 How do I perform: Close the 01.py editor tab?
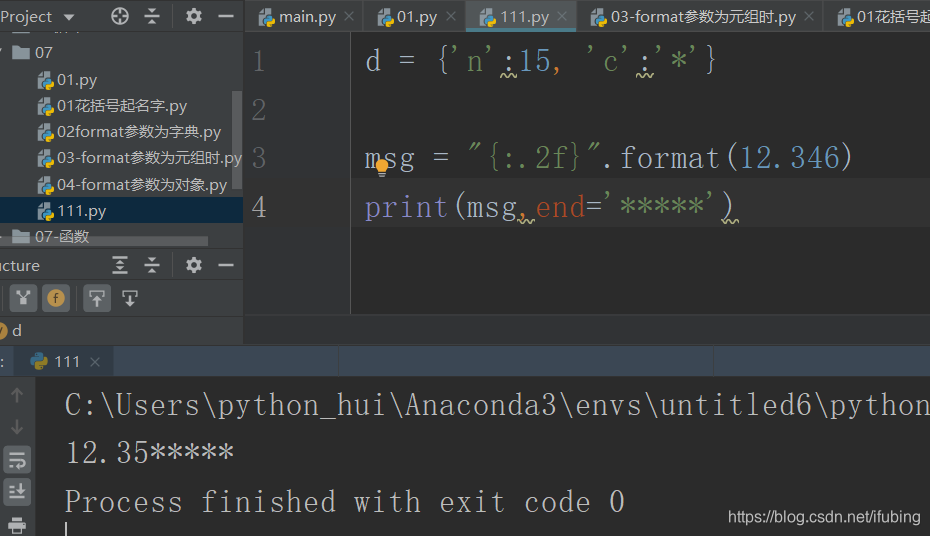coord(451,17)
